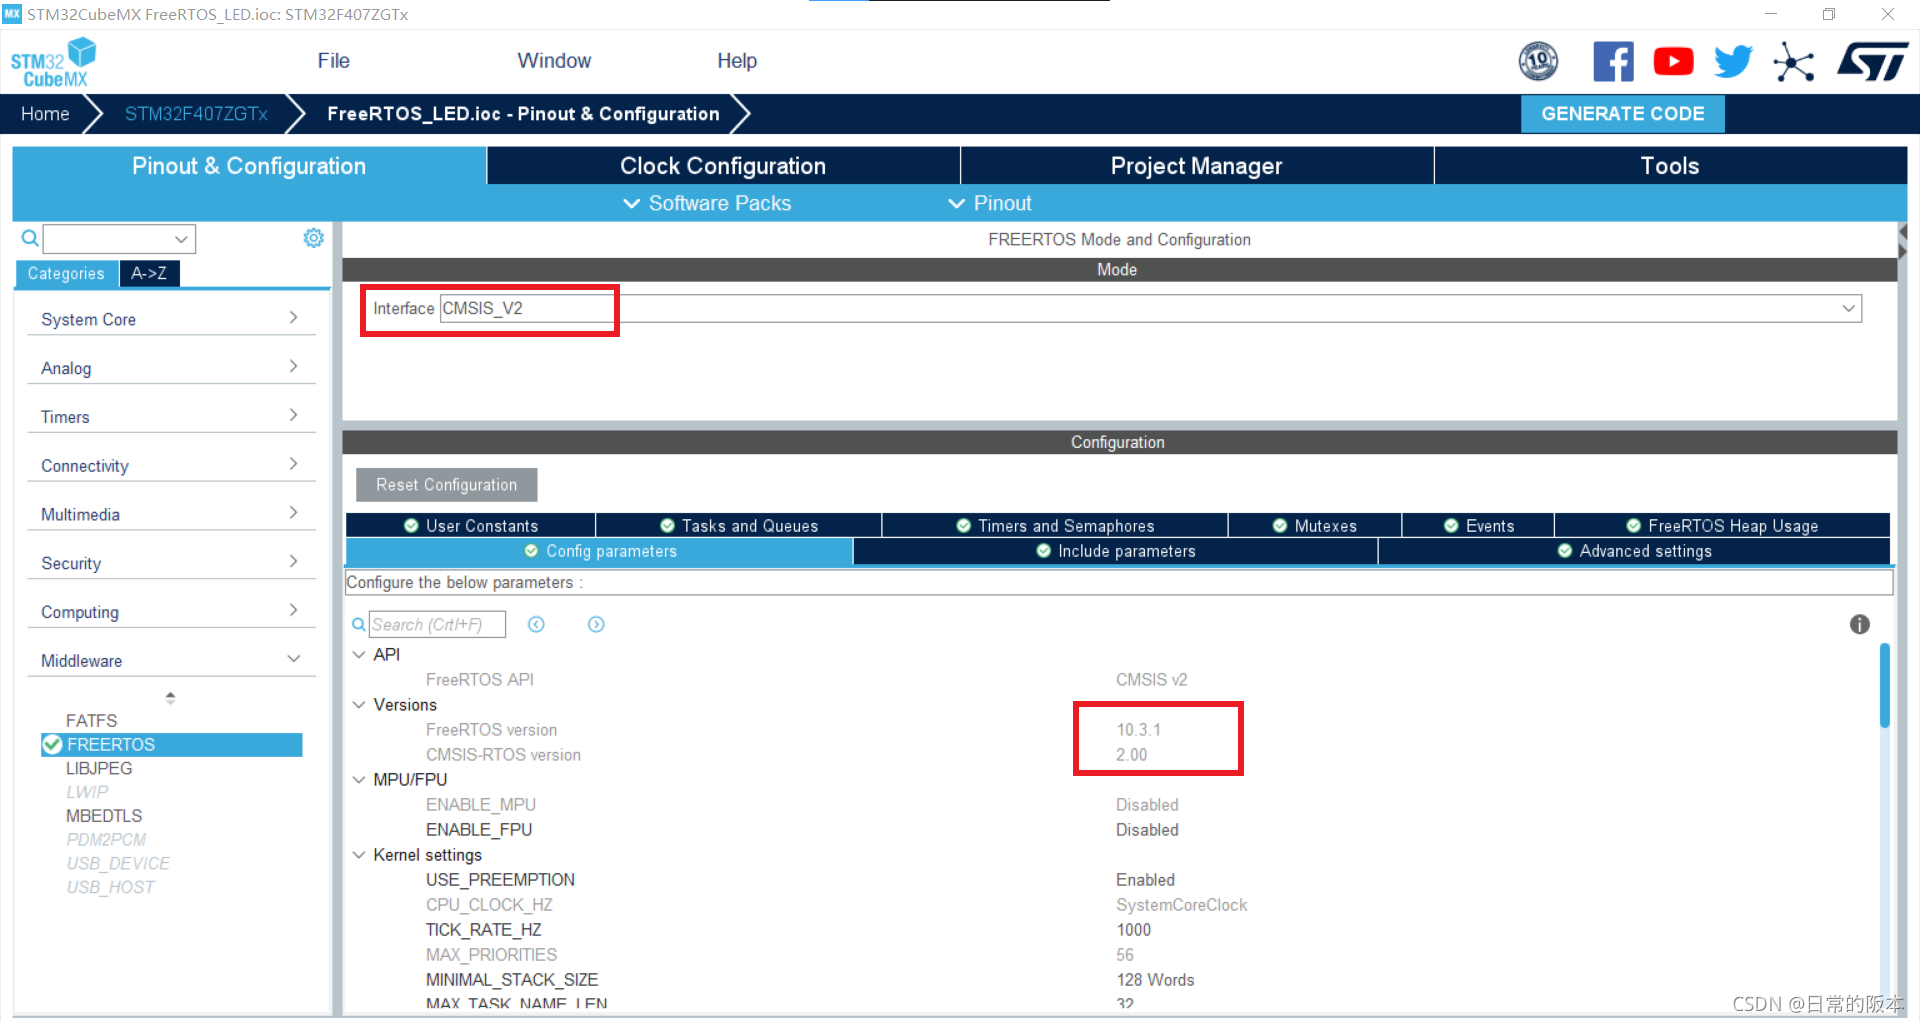Image resolution: width=1920 pixels, height=1022 pixels.
Task: Select FREERTOS middleware
Action: pyautogui.click(x=171, y=744)
